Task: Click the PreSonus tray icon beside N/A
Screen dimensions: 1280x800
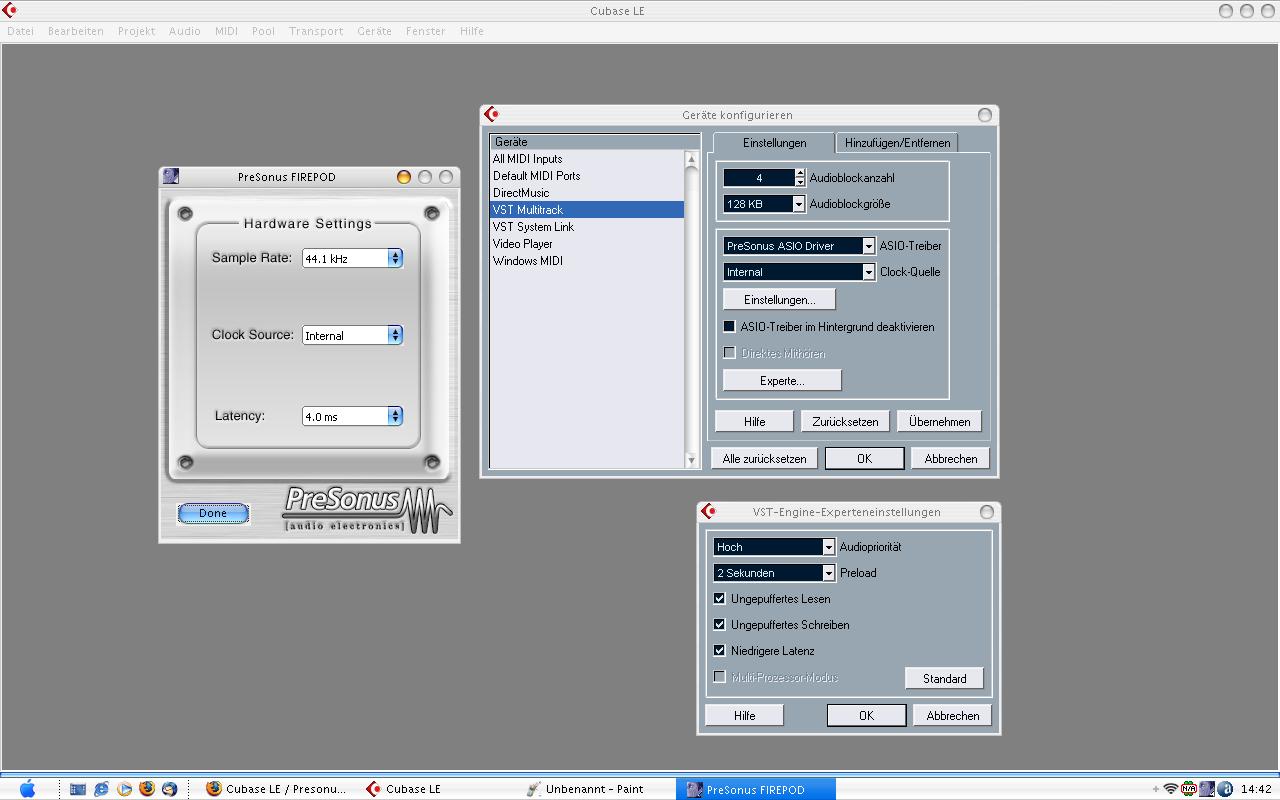Action: pos(1207,789)
